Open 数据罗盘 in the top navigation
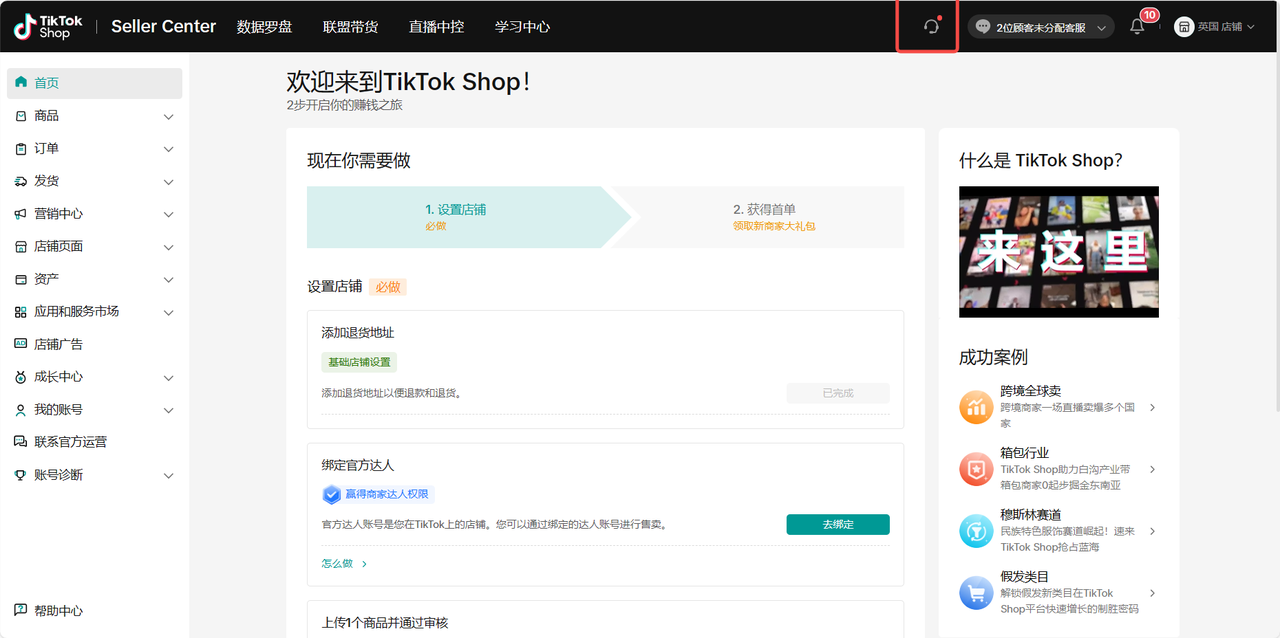 [264, 27]
